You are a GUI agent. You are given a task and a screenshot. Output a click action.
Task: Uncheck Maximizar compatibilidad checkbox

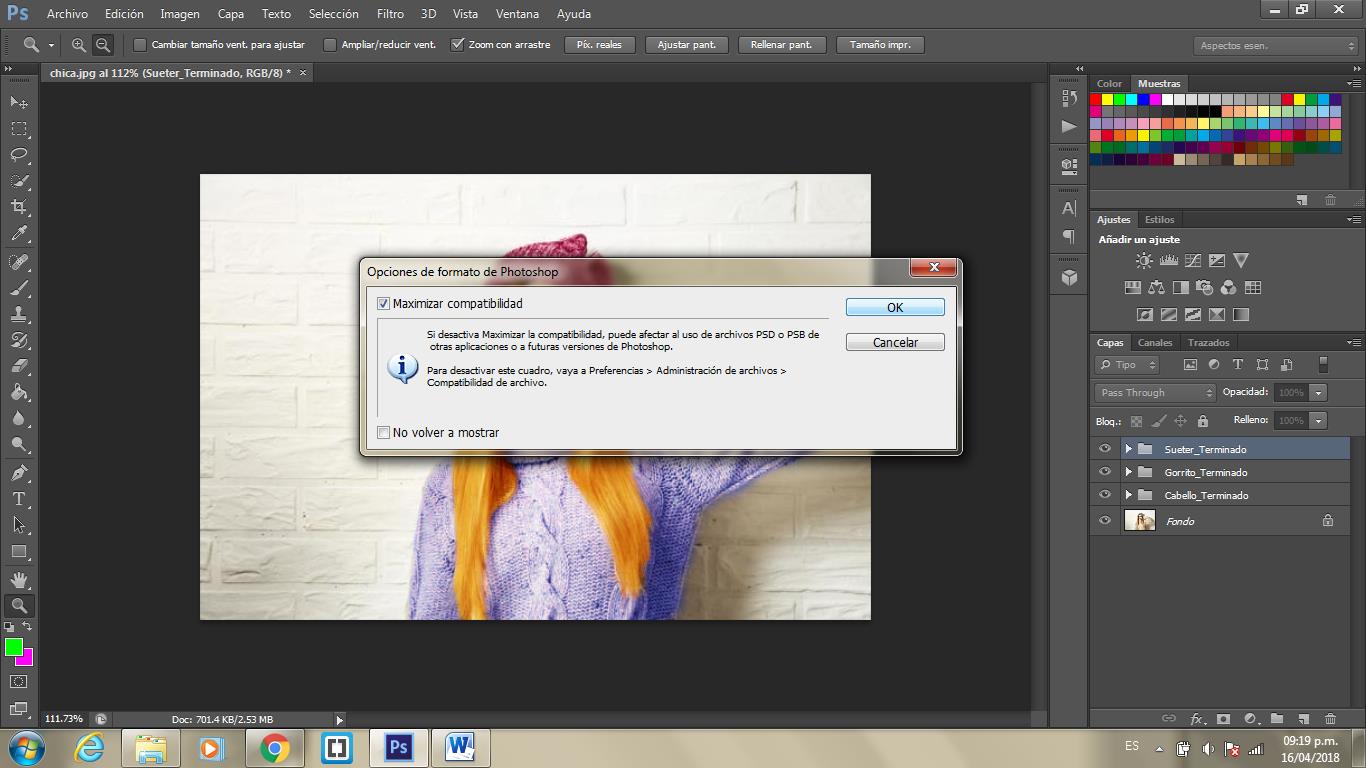[384, 304]
